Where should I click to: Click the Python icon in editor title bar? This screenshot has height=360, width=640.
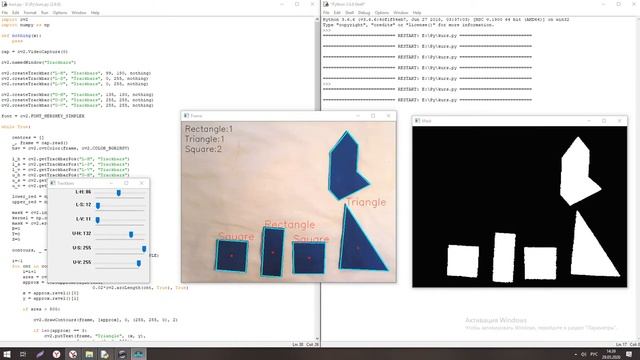[x=4, y=4]
